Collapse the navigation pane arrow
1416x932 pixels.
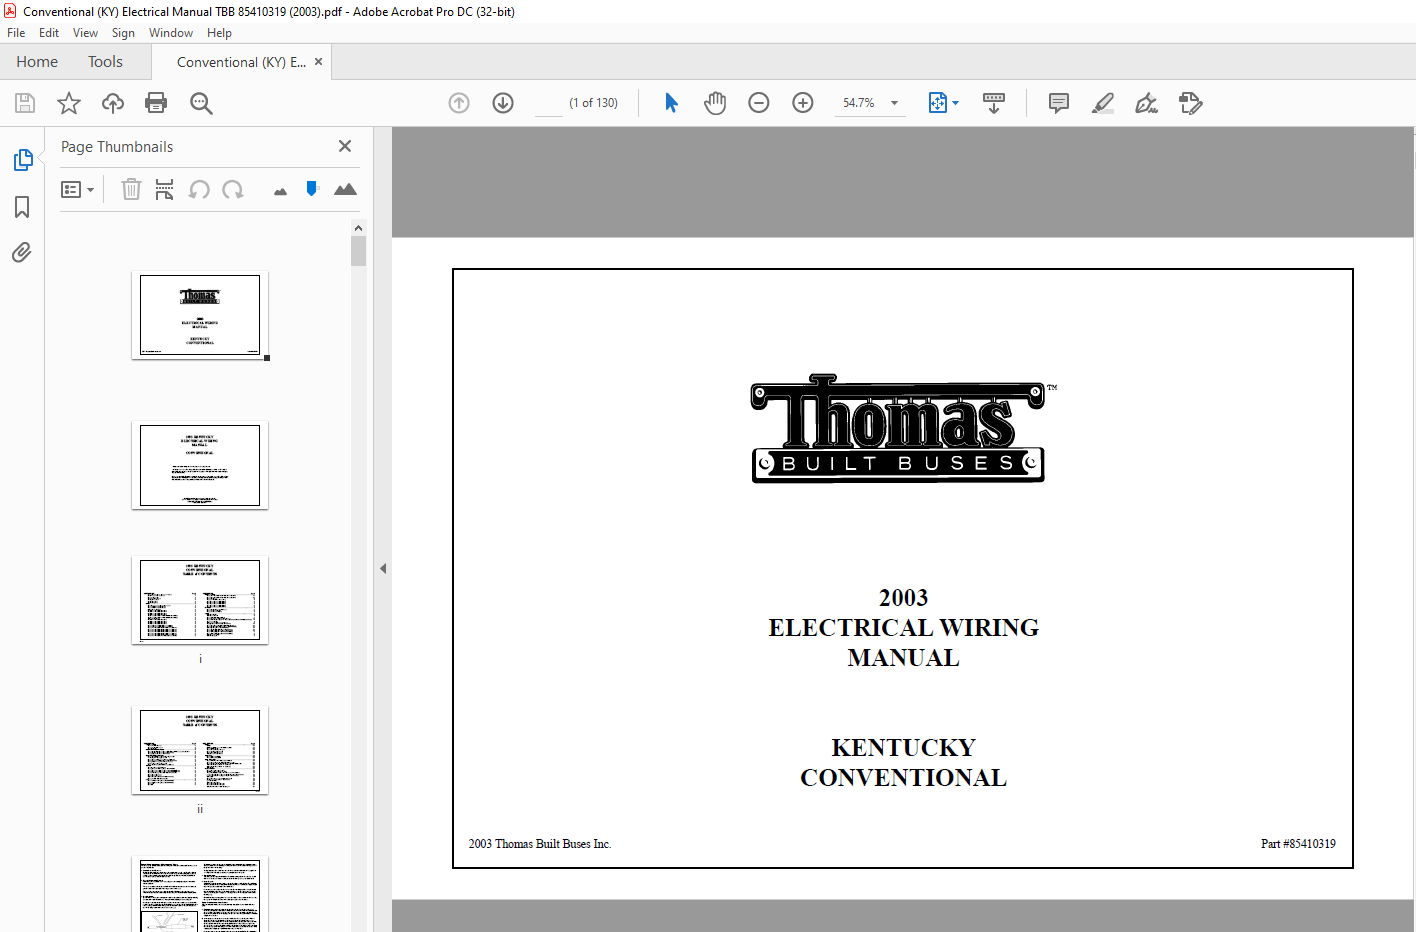coord(383,568)
